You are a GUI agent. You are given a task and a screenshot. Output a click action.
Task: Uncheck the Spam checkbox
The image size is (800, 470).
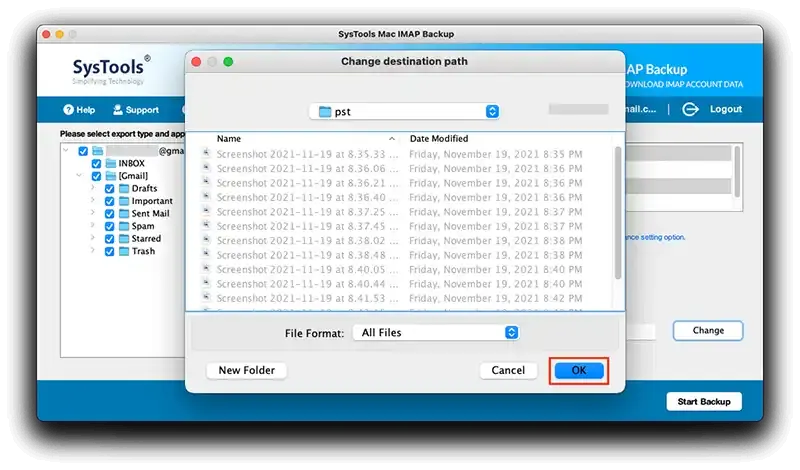click(109, 227)
